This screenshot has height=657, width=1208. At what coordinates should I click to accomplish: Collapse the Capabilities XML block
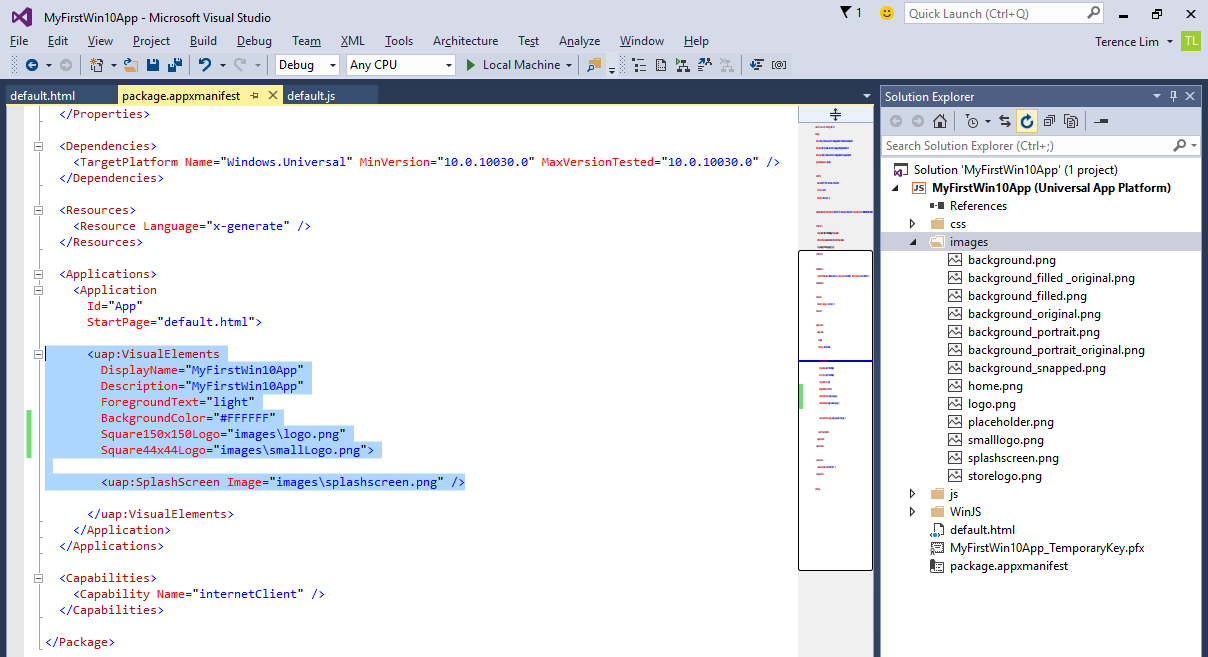click(x=38, y=578)
